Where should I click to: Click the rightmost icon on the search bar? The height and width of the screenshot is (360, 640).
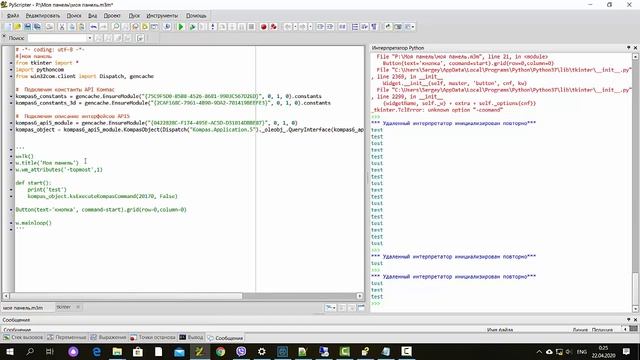pyautogui.click(x=140, y=38)
